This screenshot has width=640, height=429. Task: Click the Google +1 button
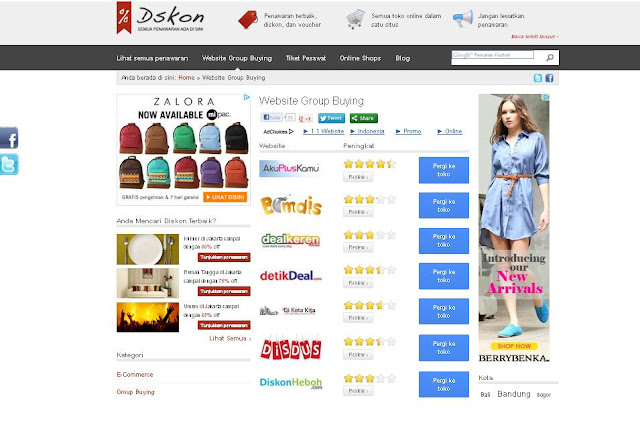pos(305,118)
